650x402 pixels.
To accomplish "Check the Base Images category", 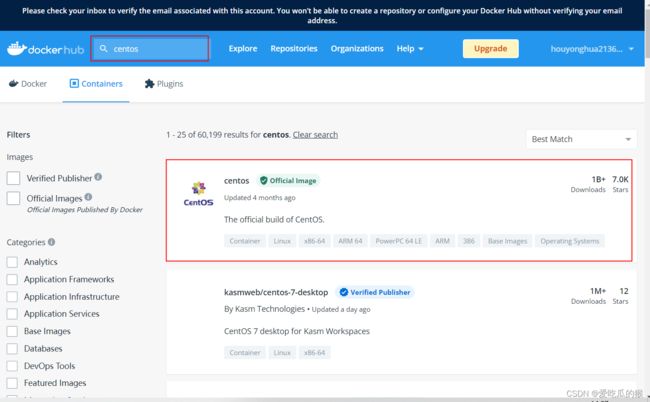I will coord(12,331).
